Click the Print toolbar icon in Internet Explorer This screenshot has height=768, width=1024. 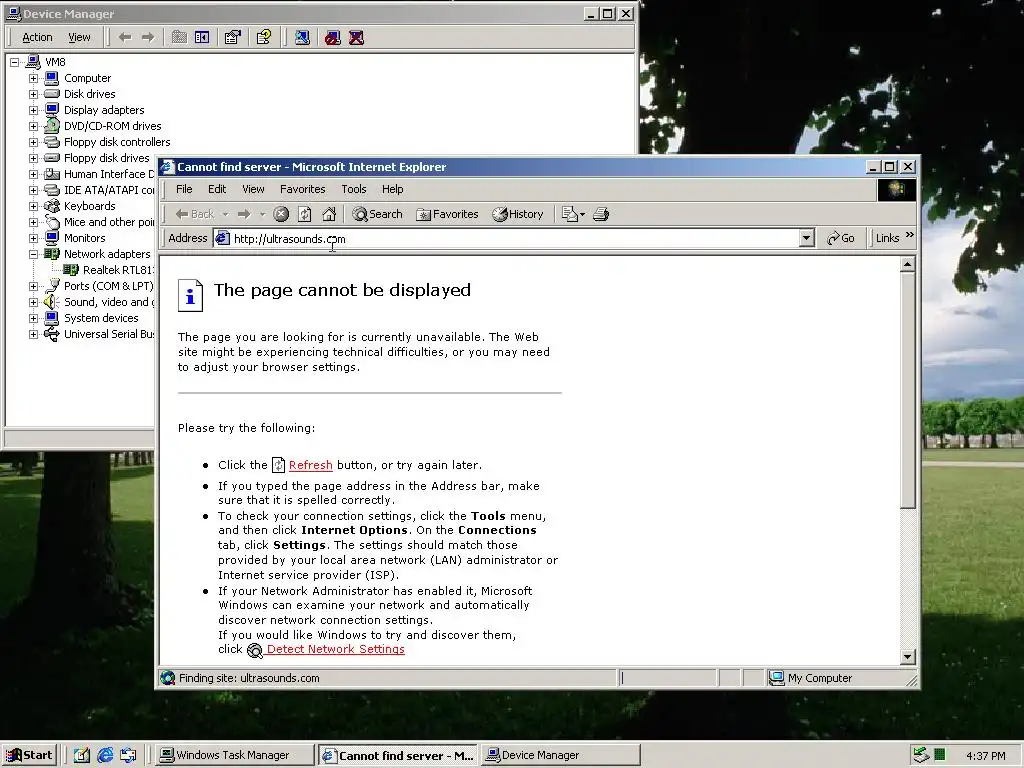[601, 214]
